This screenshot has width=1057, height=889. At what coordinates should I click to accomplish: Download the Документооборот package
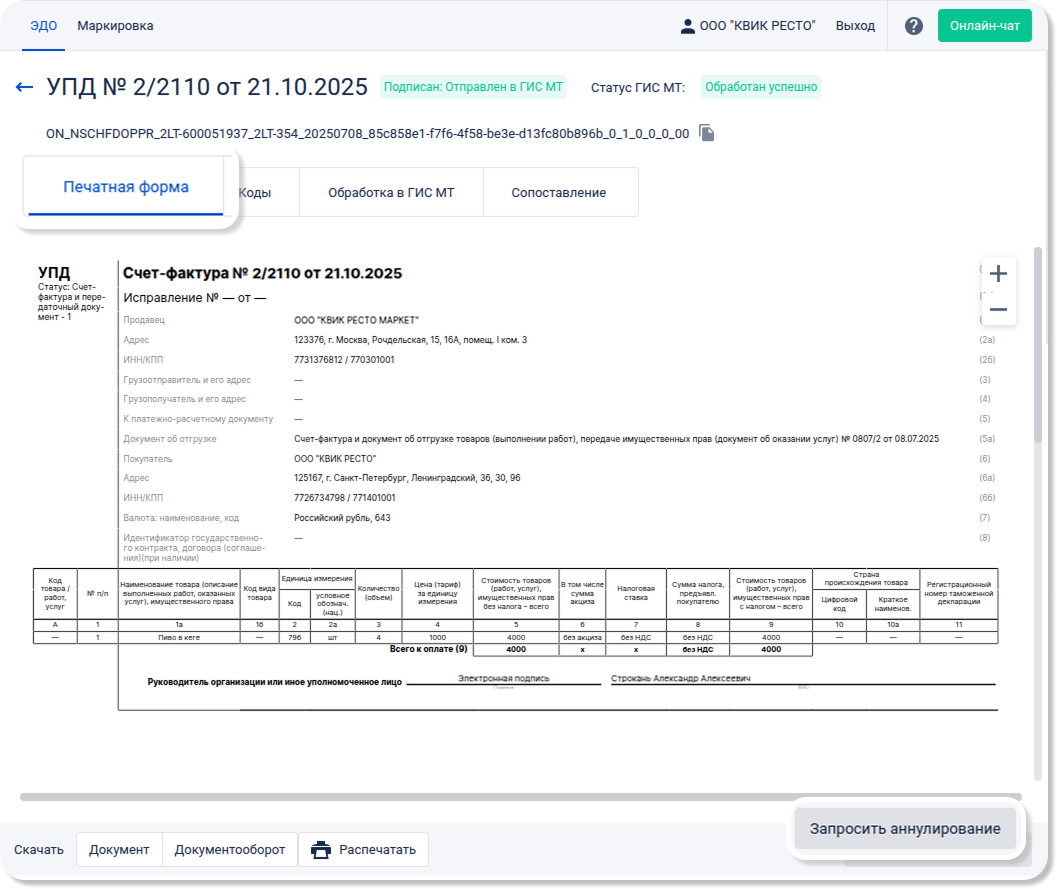230,850
